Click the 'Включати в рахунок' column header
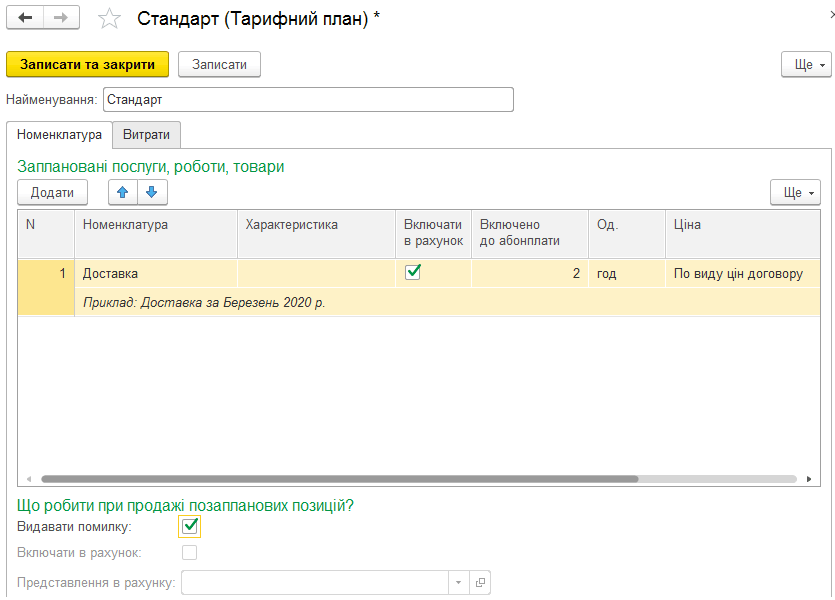The height and width of the screenshot is (600, 835). pyautogui.click(x=433, y=234)
